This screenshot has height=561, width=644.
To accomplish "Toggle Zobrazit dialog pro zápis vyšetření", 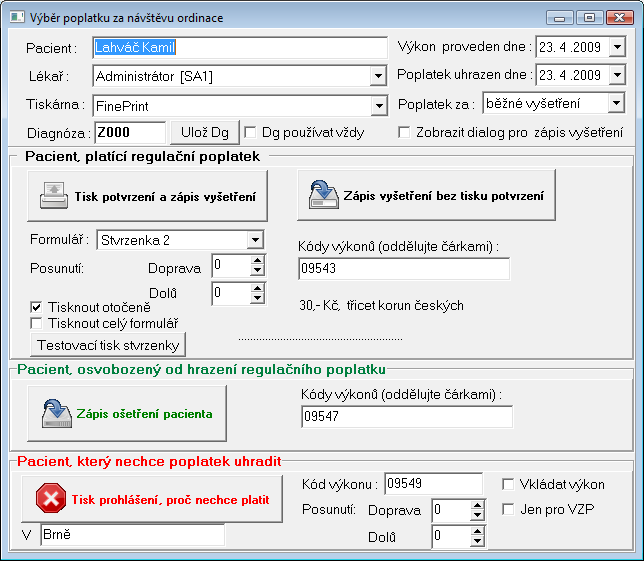I will click(405, 132).
